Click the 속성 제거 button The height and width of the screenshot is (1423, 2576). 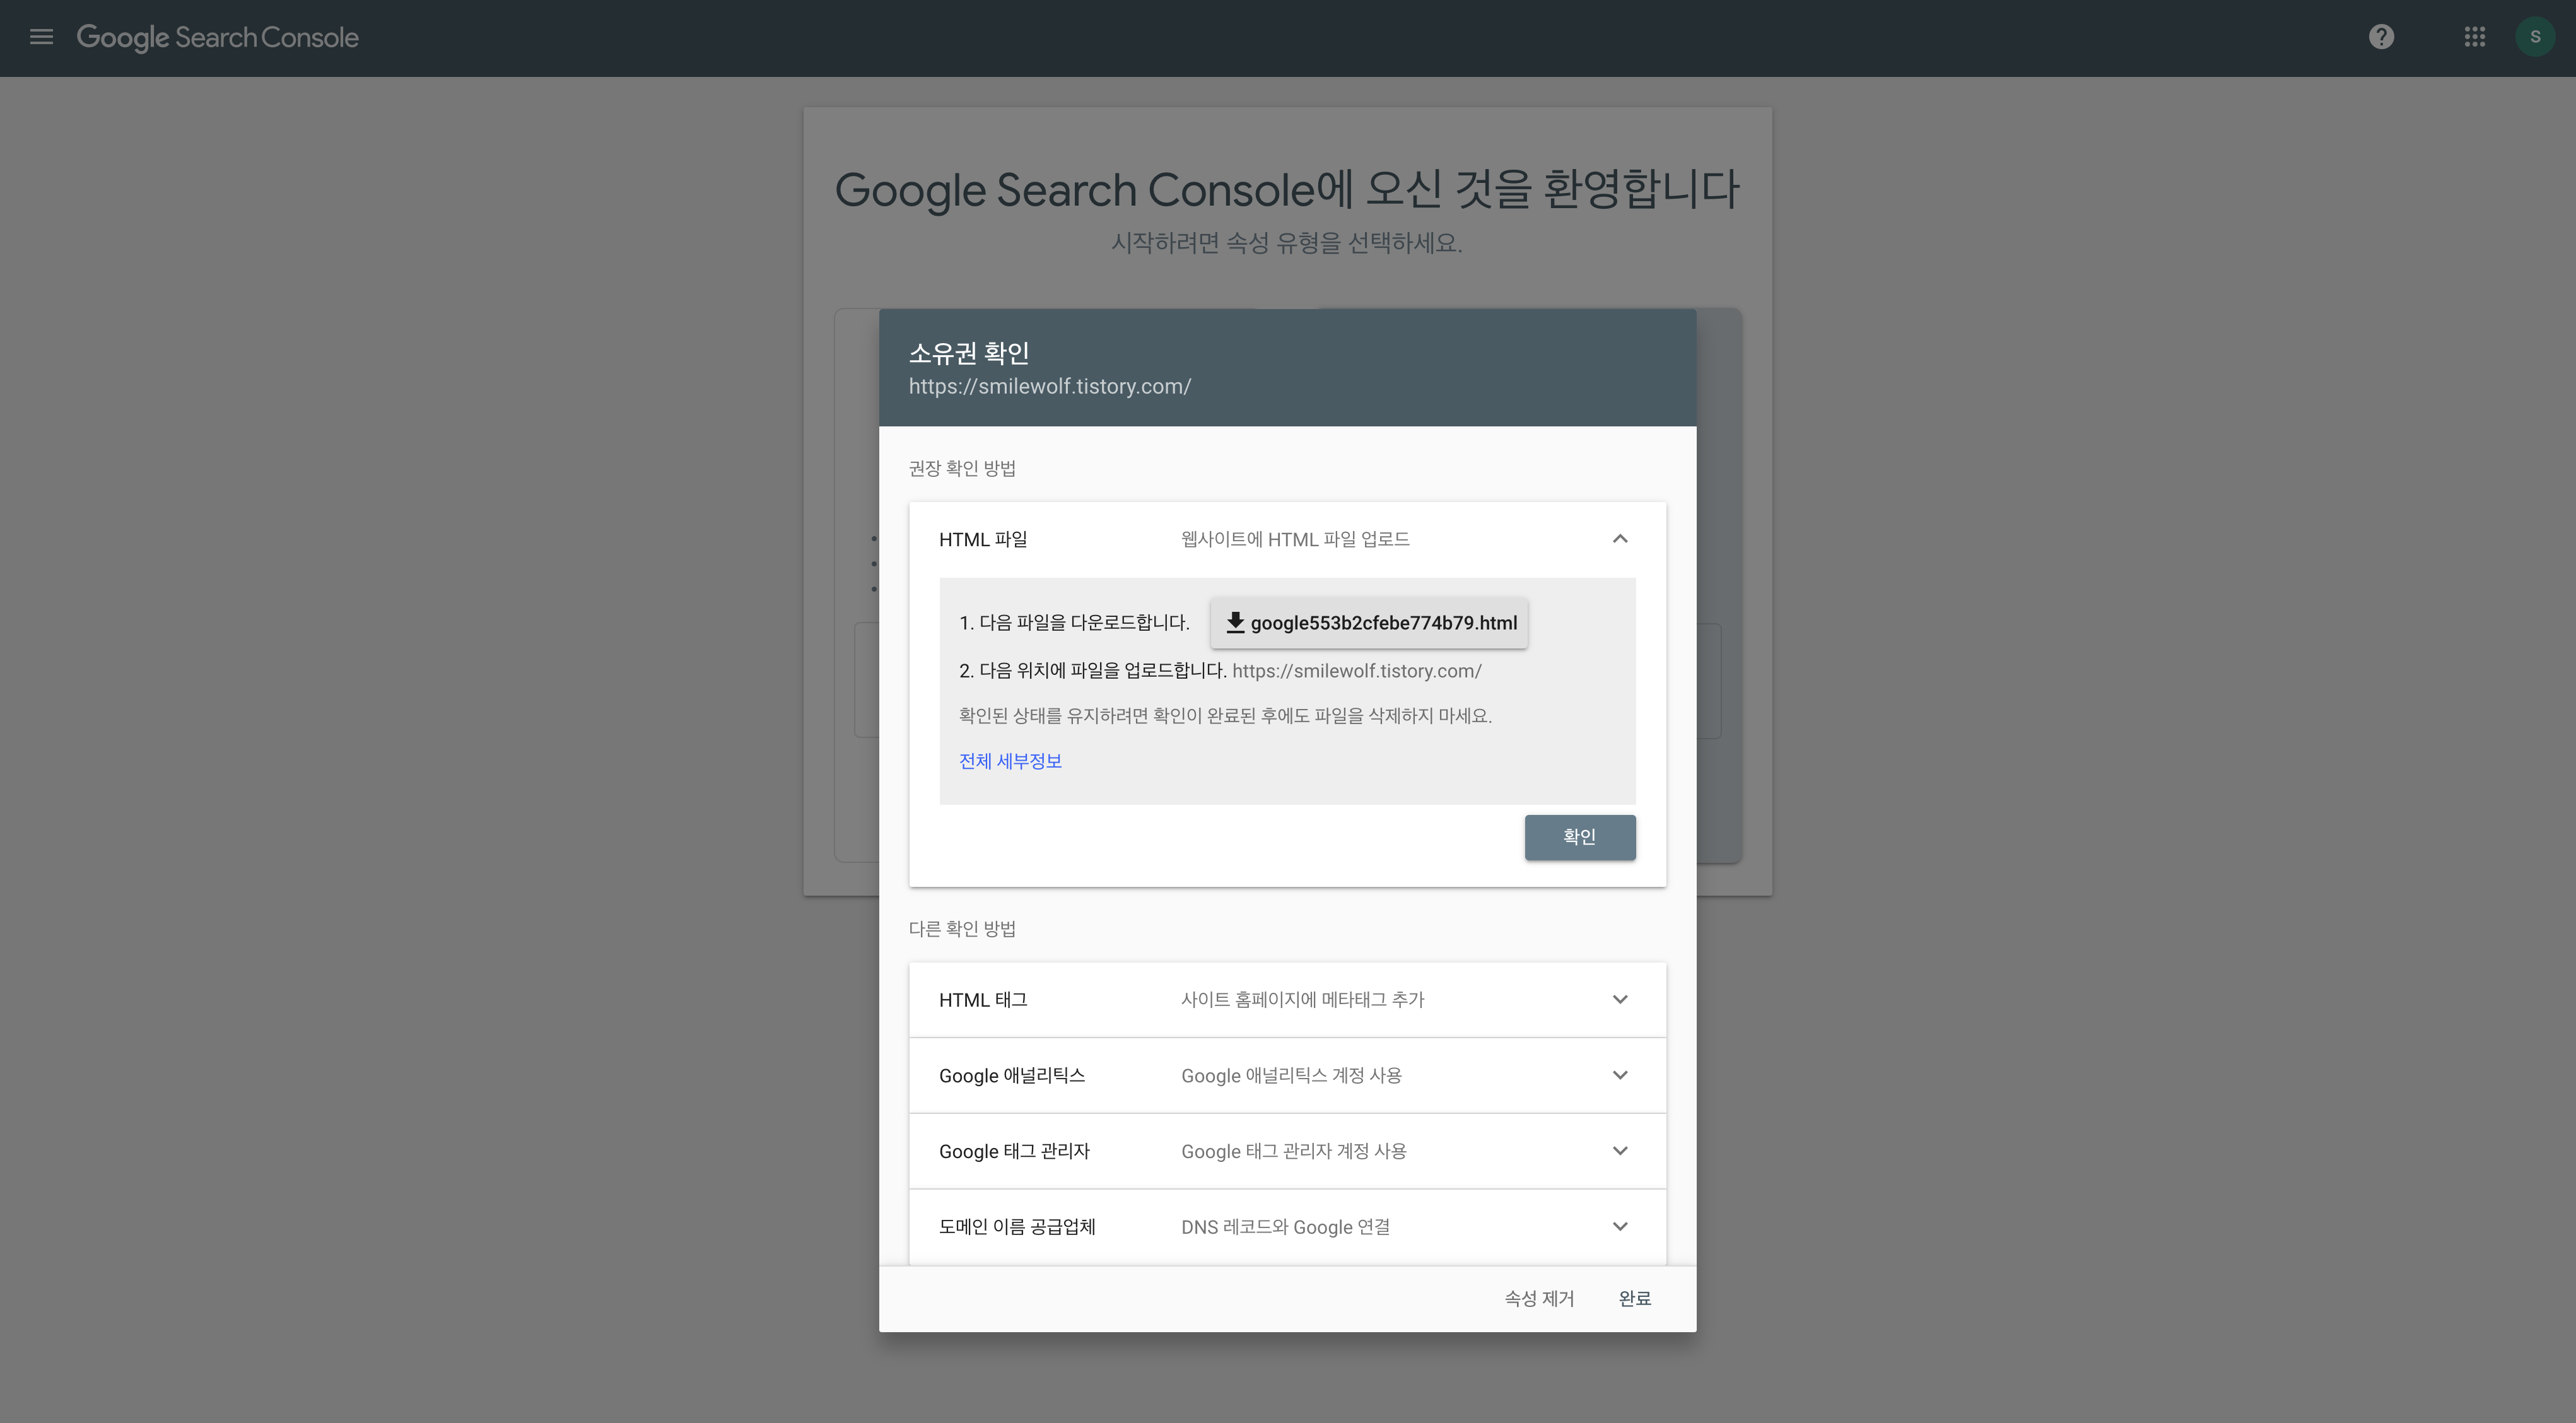[1539, 1298]
